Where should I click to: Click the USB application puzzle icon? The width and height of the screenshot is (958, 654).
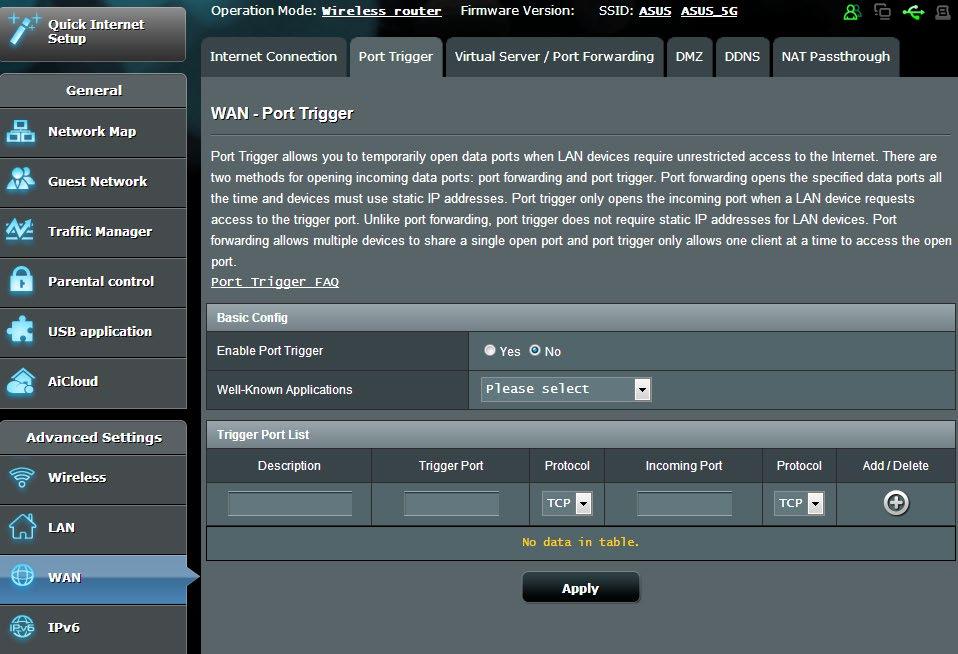pyautogui.click(x=21, y=331)
